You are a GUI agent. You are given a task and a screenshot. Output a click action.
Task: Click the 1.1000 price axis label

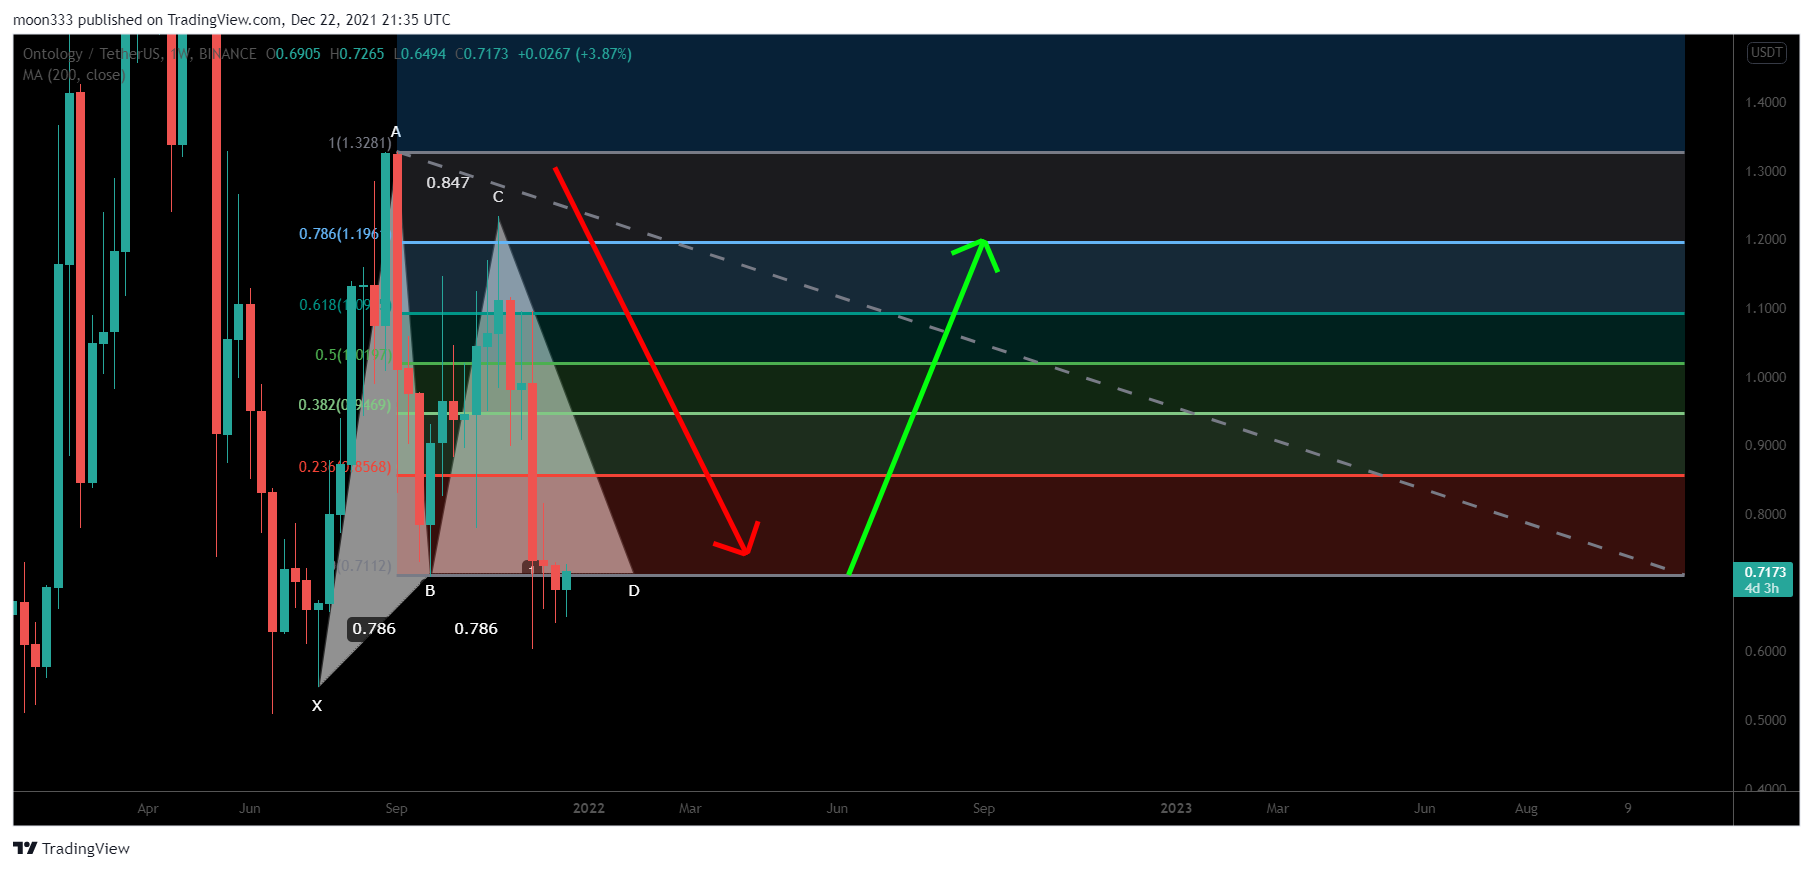pos(1765,308)
